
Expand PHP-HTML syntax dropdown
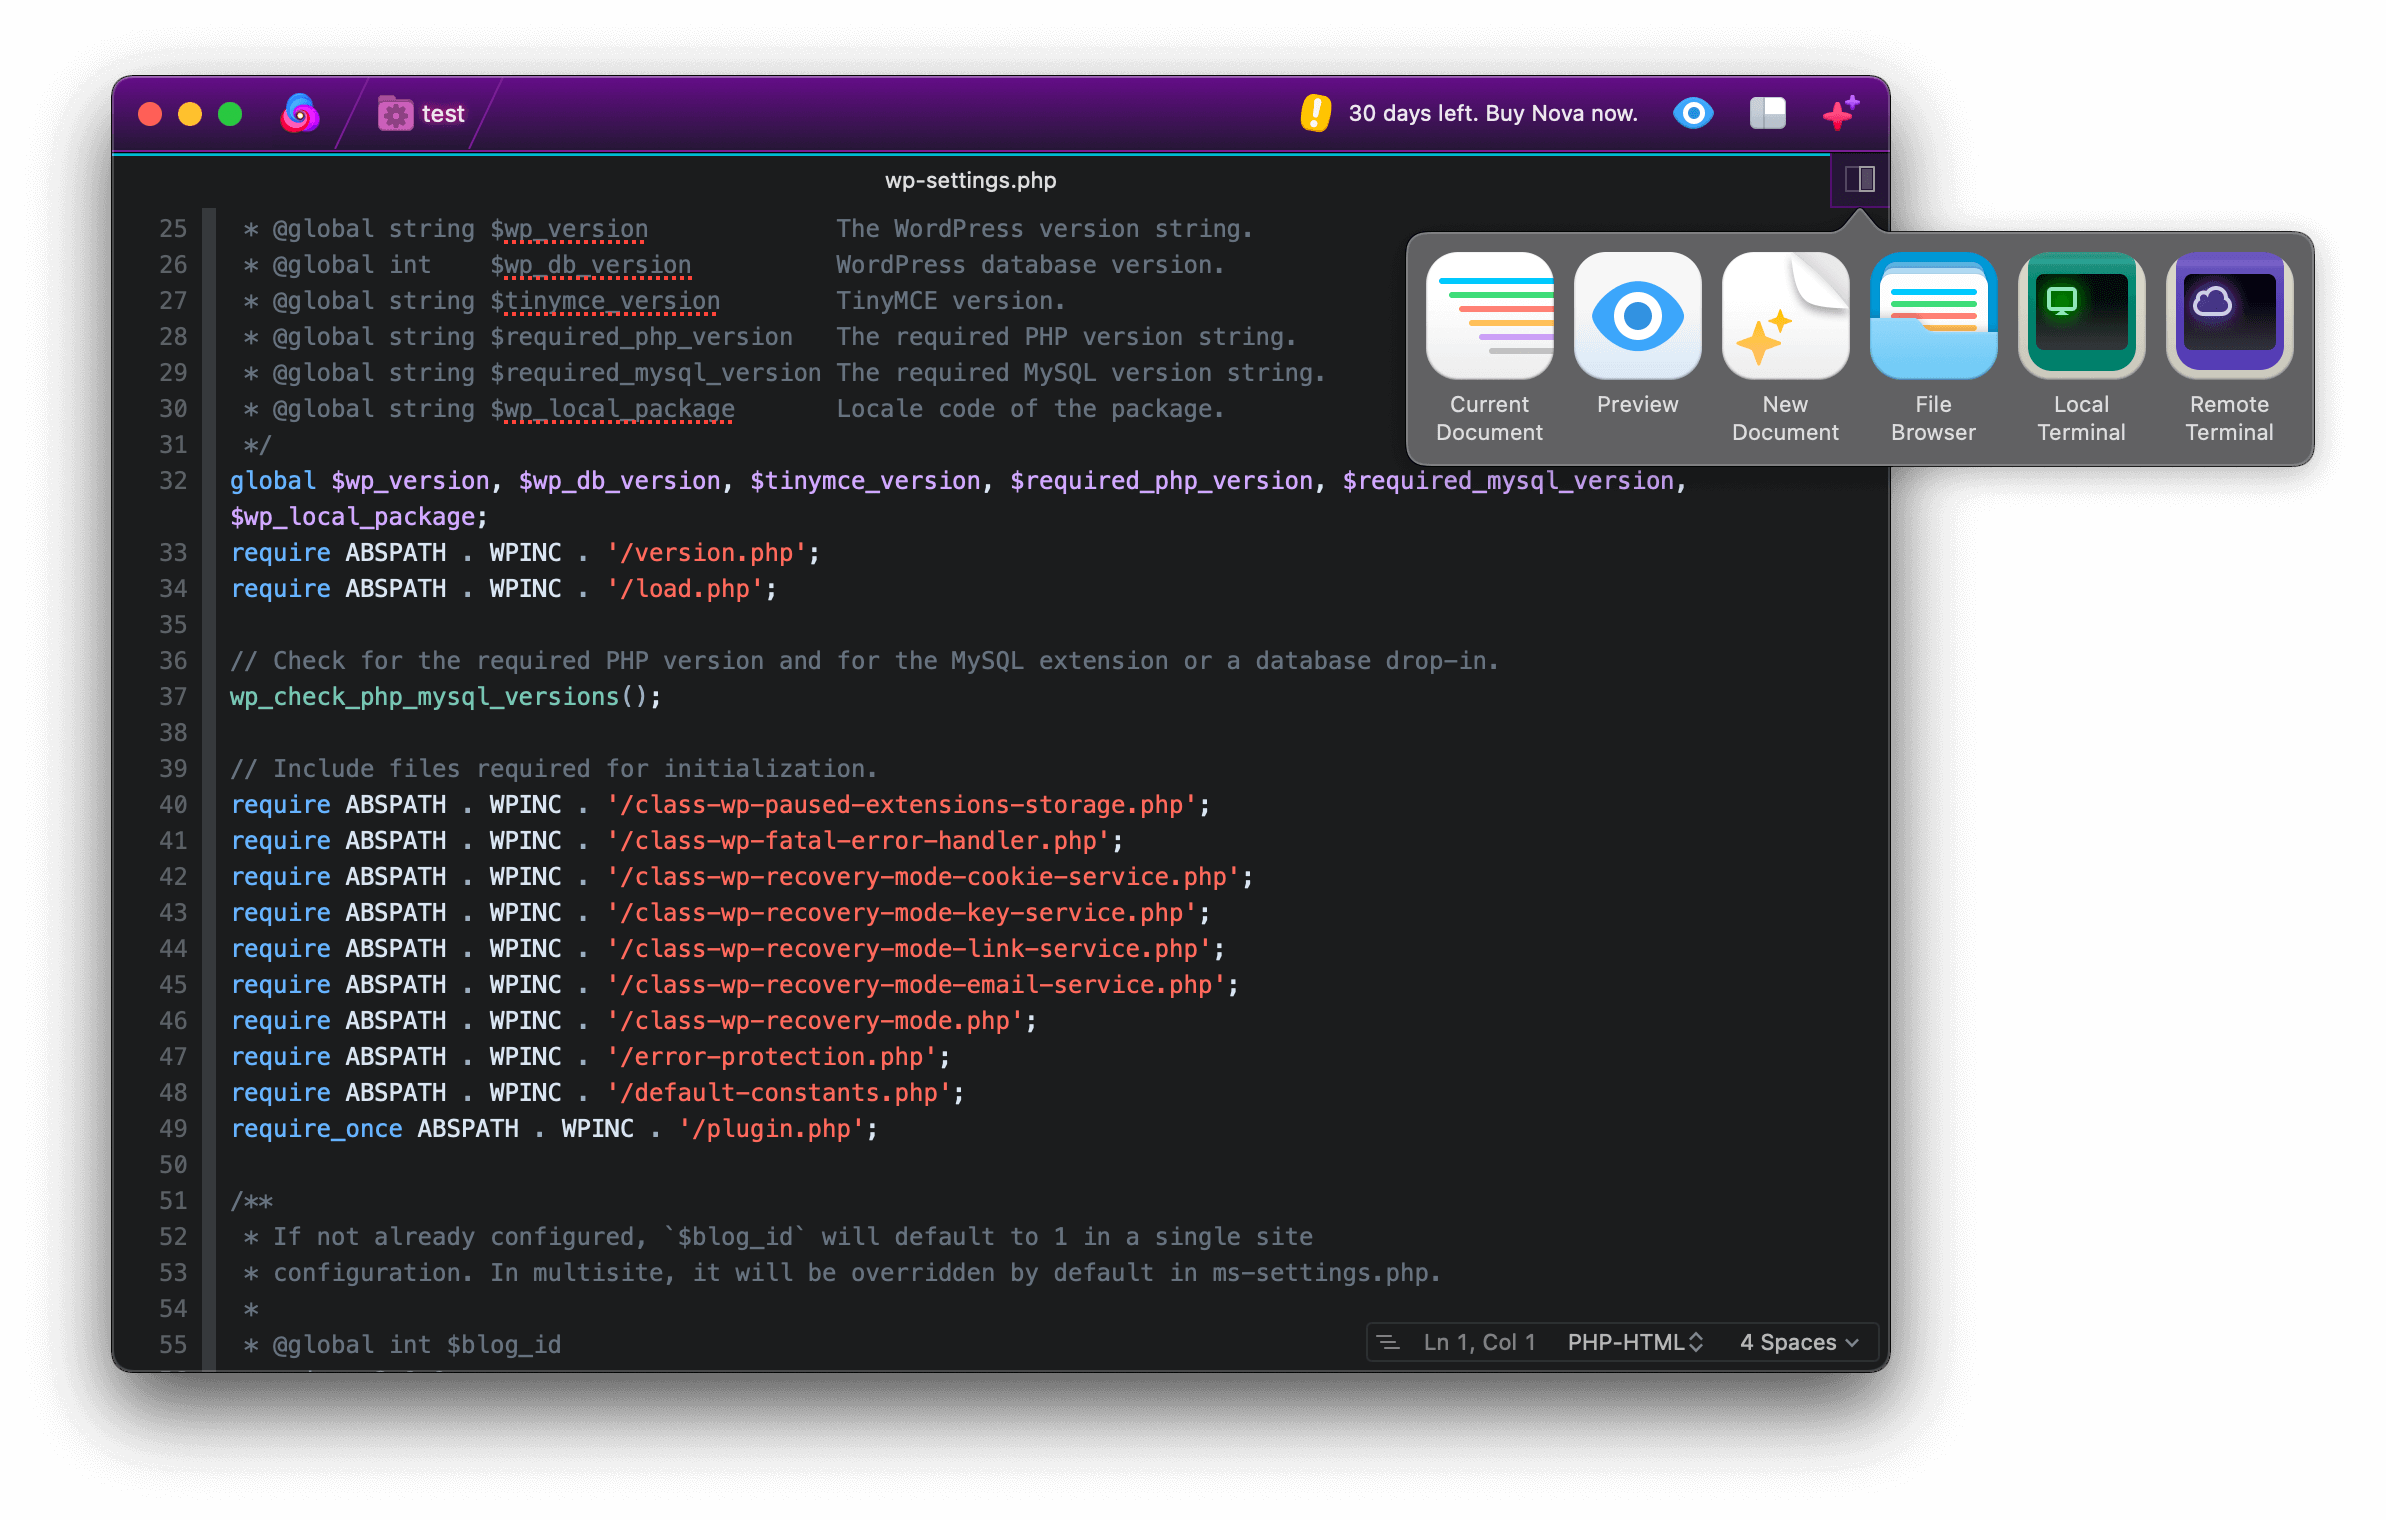point(1636,1341)
